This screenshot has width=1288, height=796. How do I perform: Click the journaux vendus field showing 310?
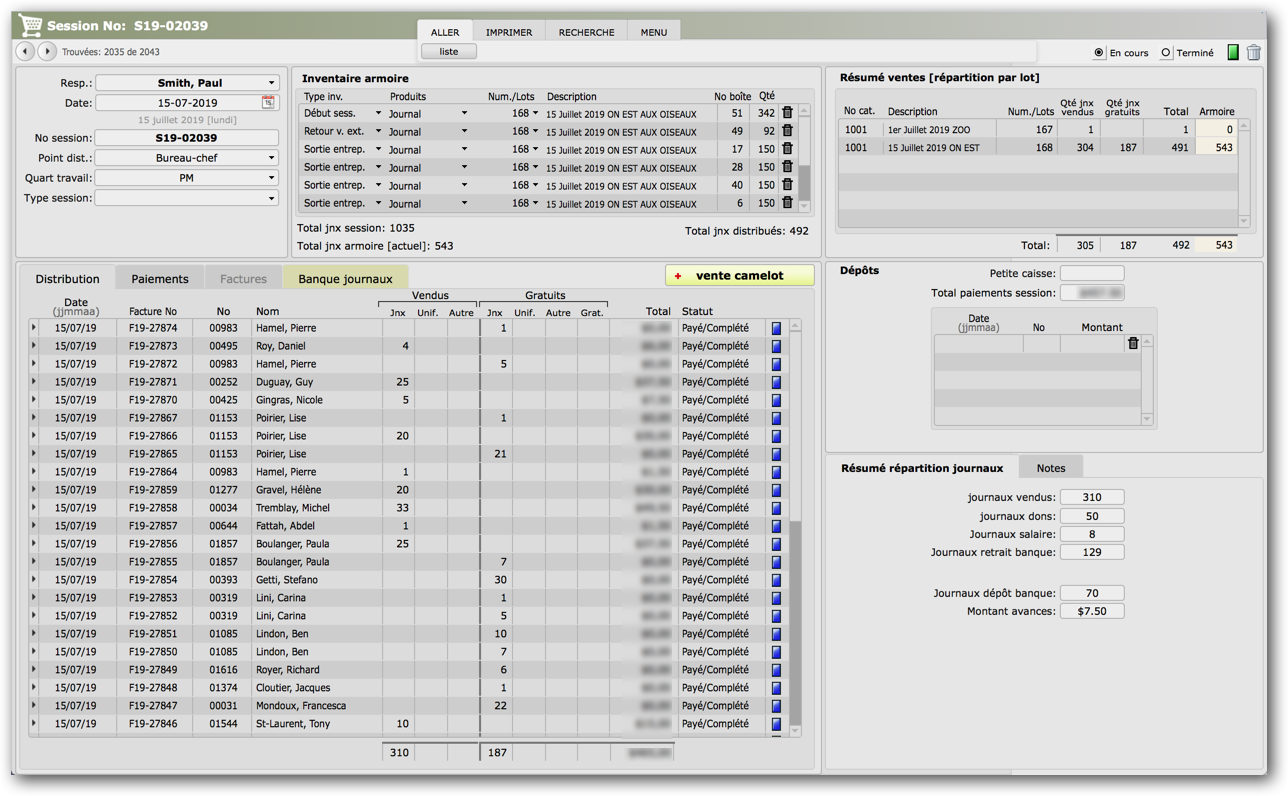click(1092, 497)
